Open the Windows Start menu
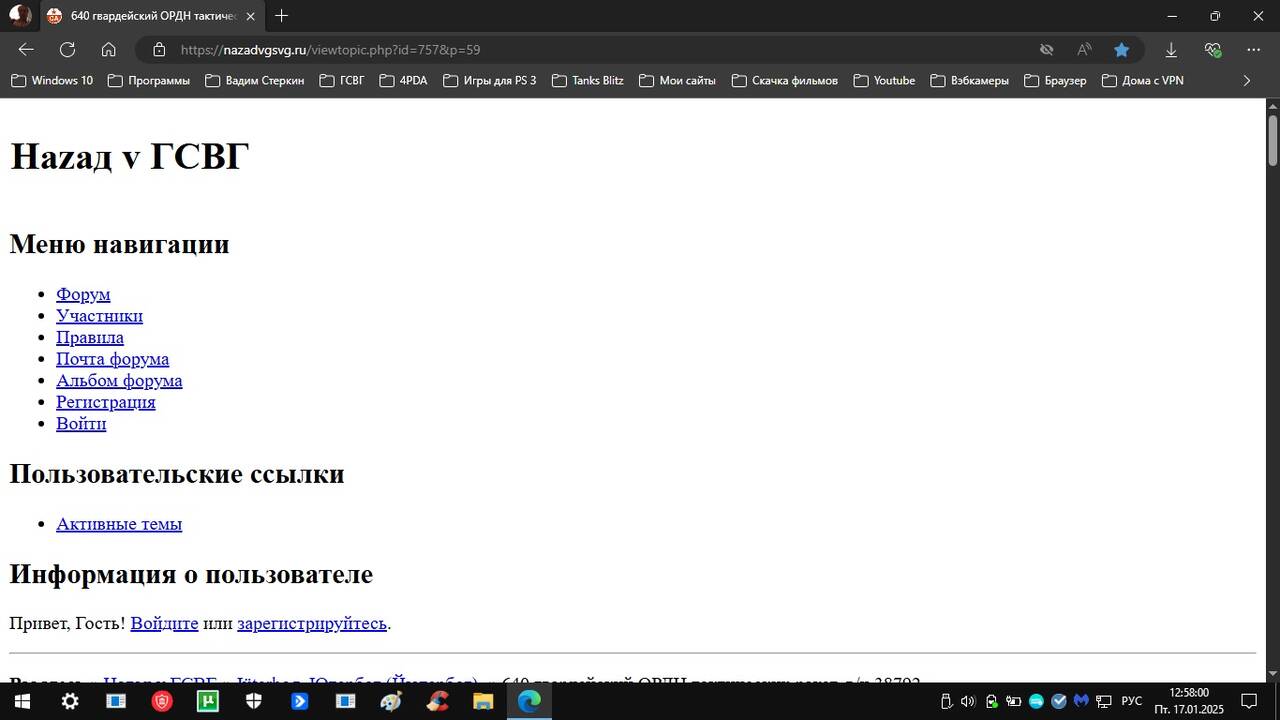 coord(22,701)
